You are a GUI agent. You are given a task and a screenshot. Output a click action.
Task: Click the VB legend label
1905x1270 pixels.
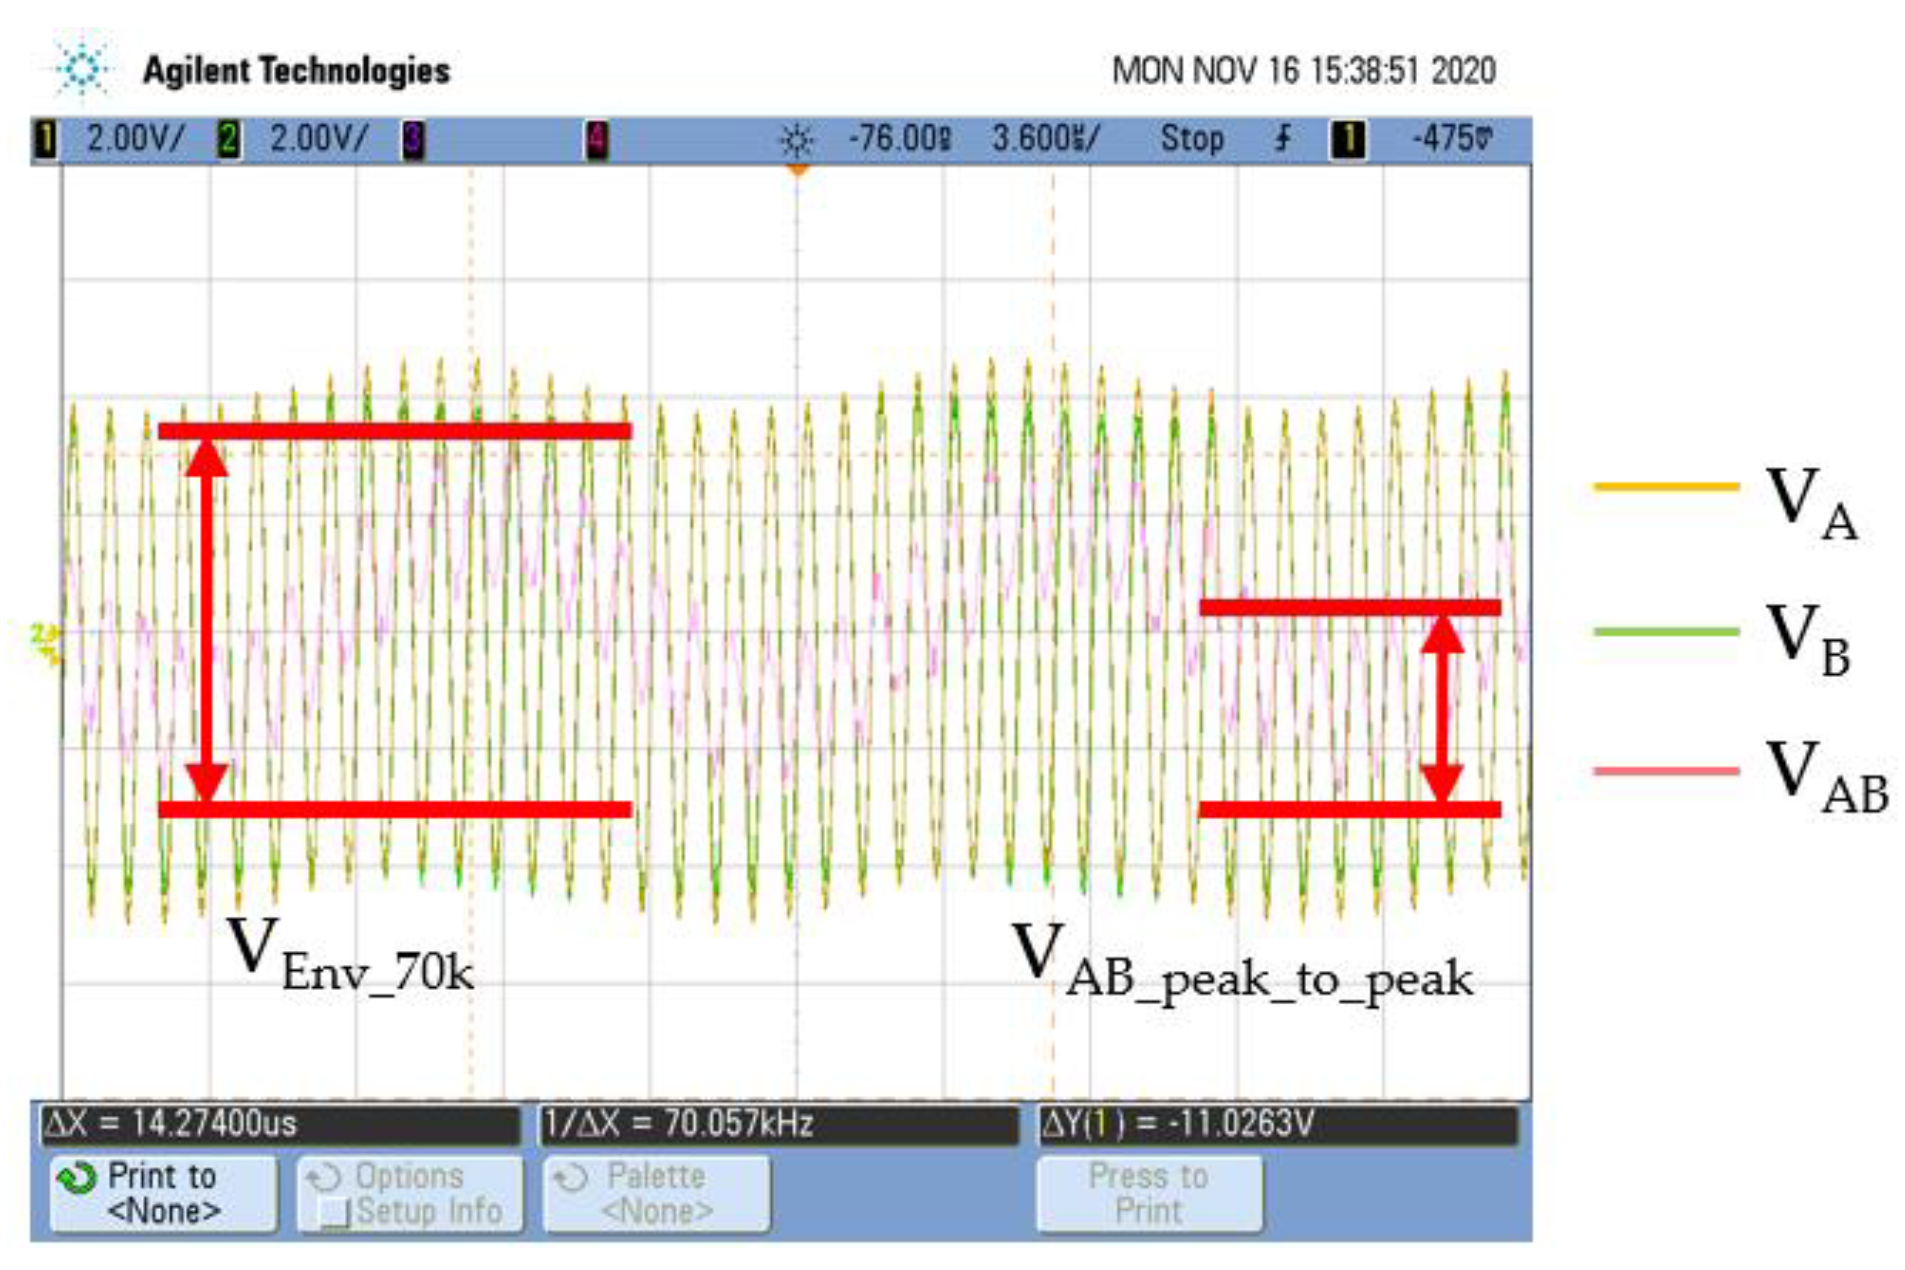pos(1808,640)
